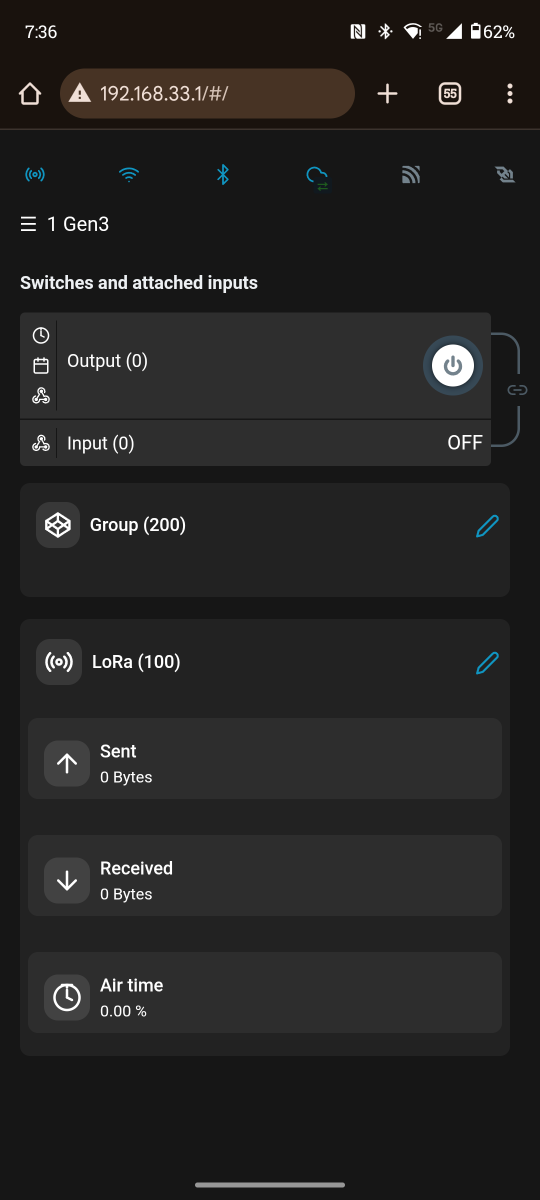This screenshot has height=1200, width=540.
Task: Edit the Group (200) component
Action: tap(487, 525)
